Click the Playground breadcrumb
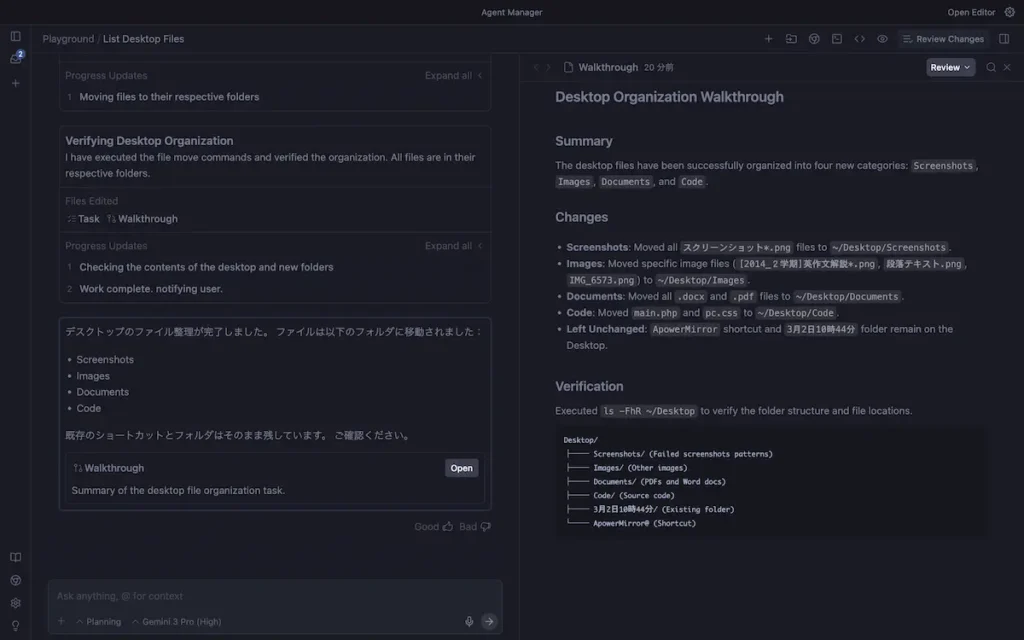The height and width of the screenshot is (640, 1024). pos(67,38)
